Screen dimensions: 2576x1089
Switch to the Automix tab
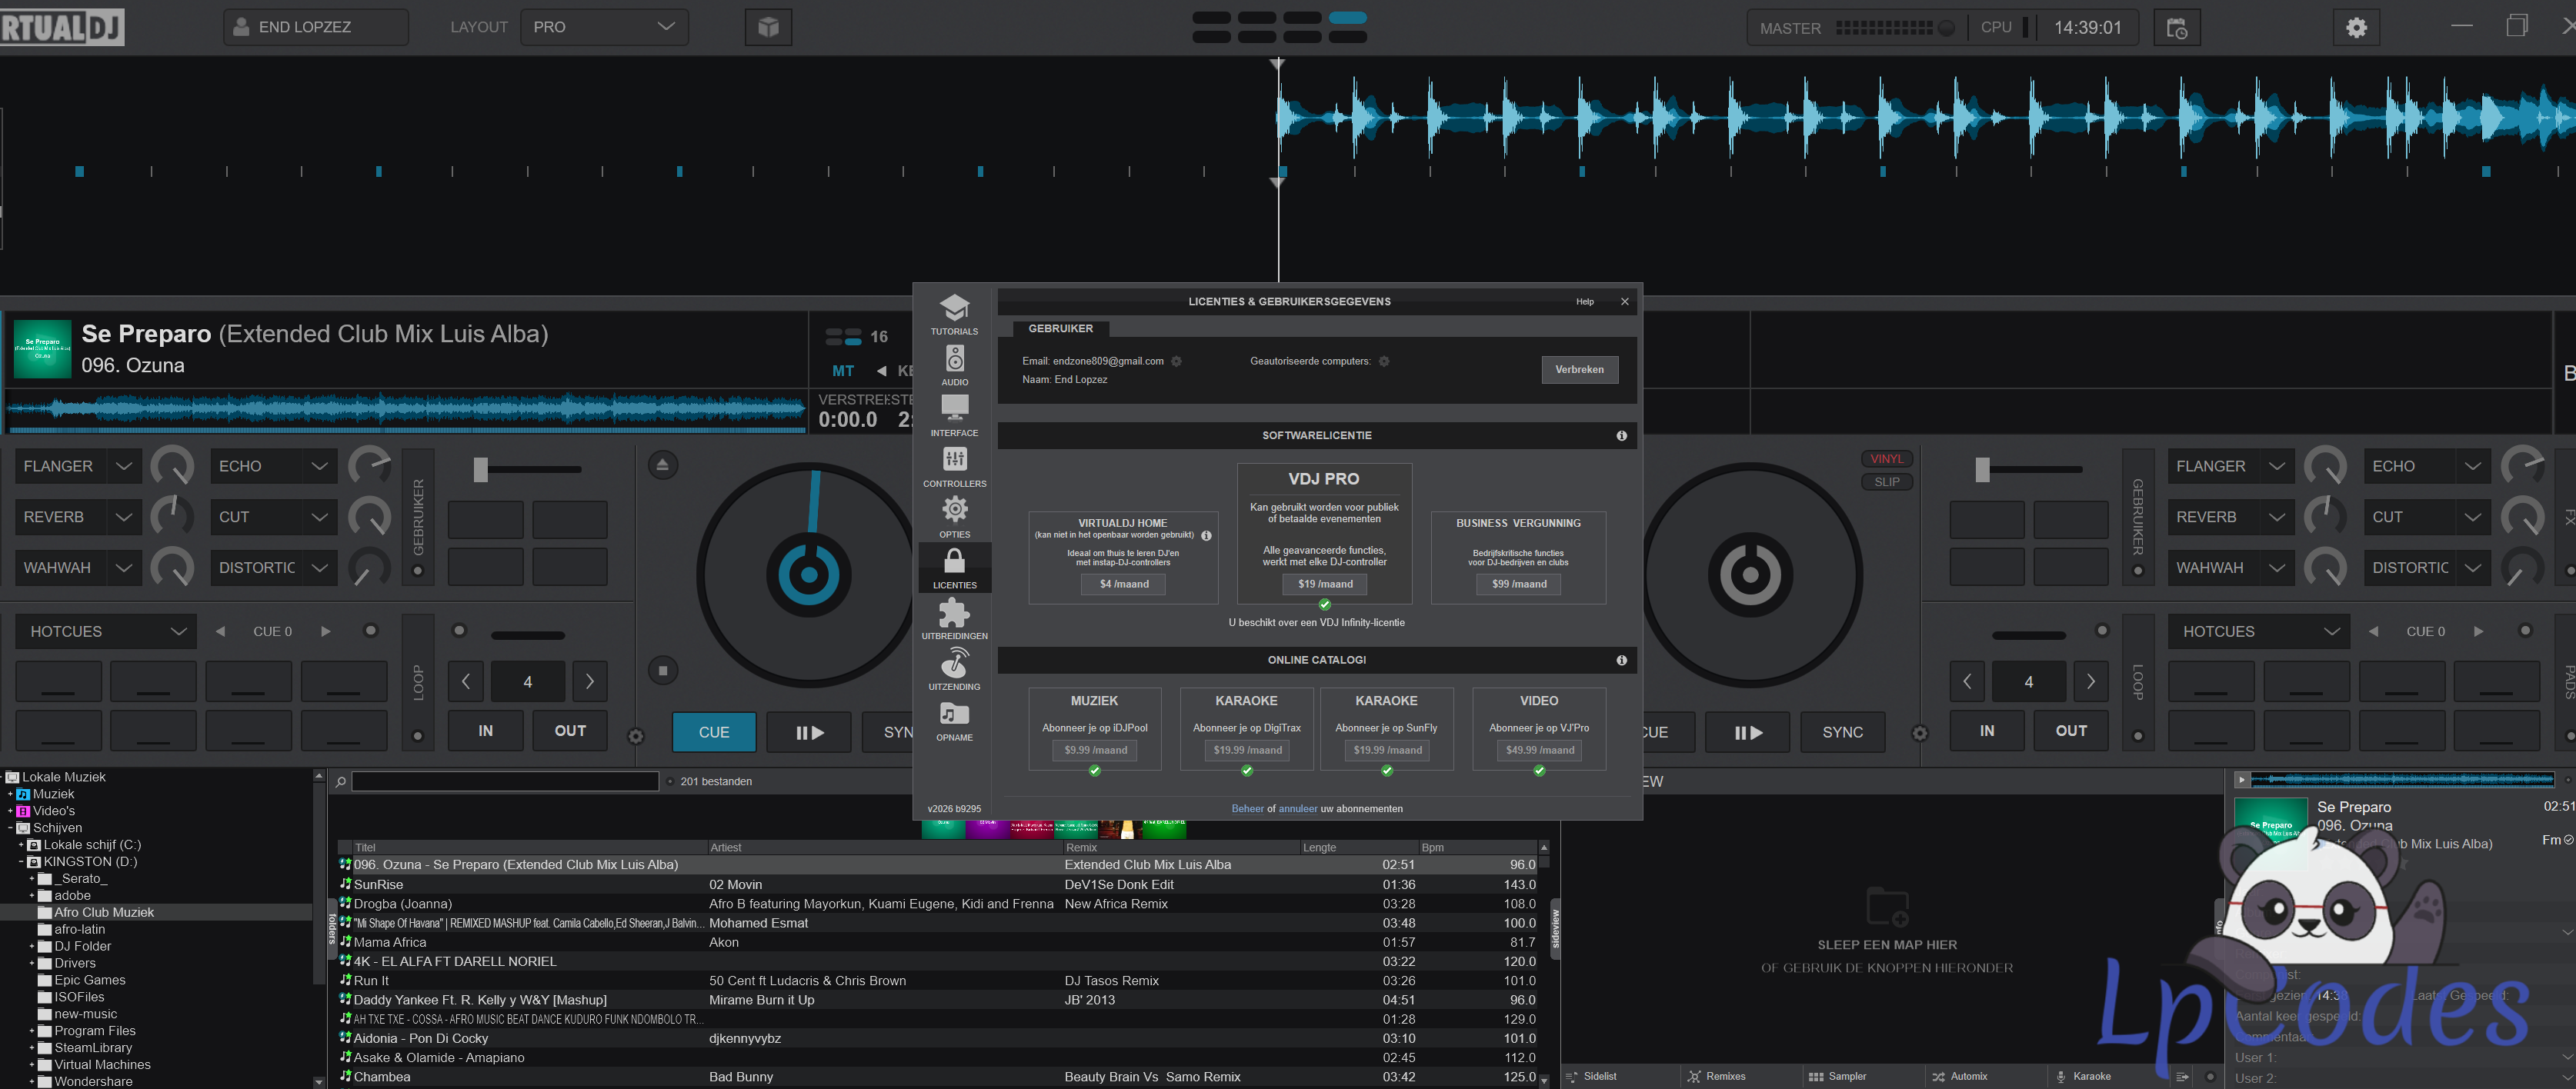pos(1959,1077)
